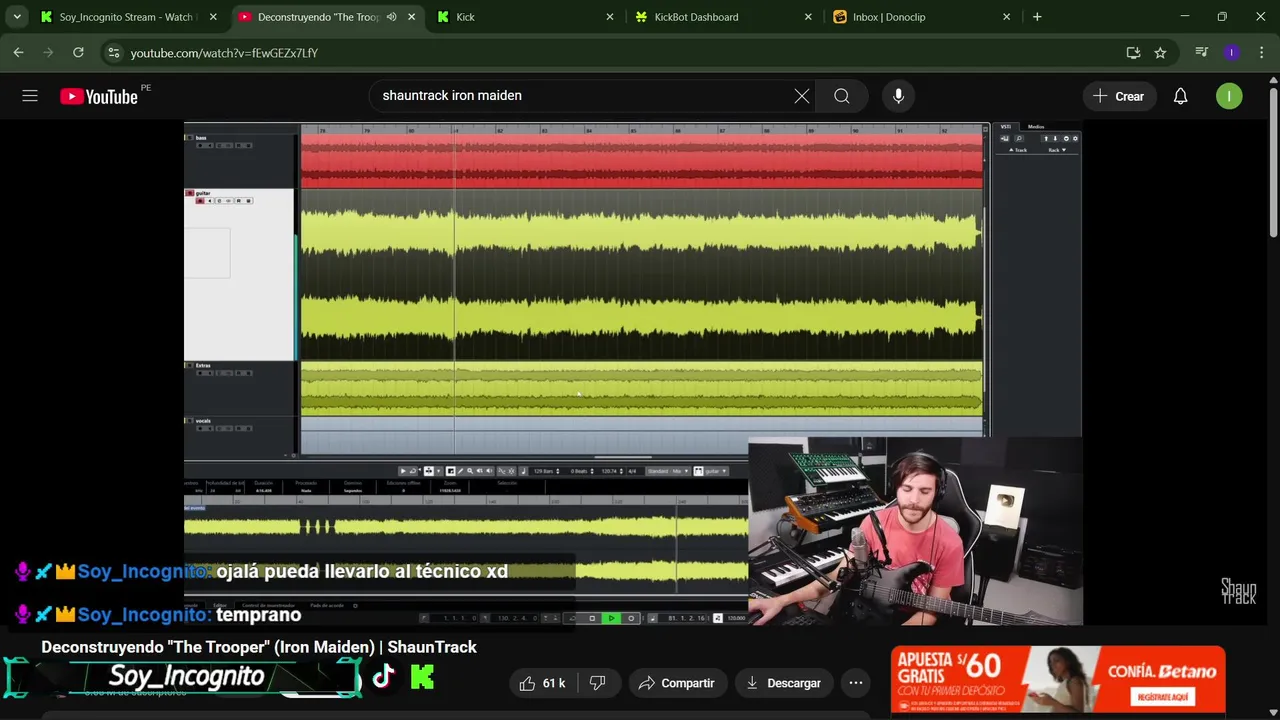Open the Betano S/60 ad banner
The image size is (1280, 720).
pos(1058,680)
